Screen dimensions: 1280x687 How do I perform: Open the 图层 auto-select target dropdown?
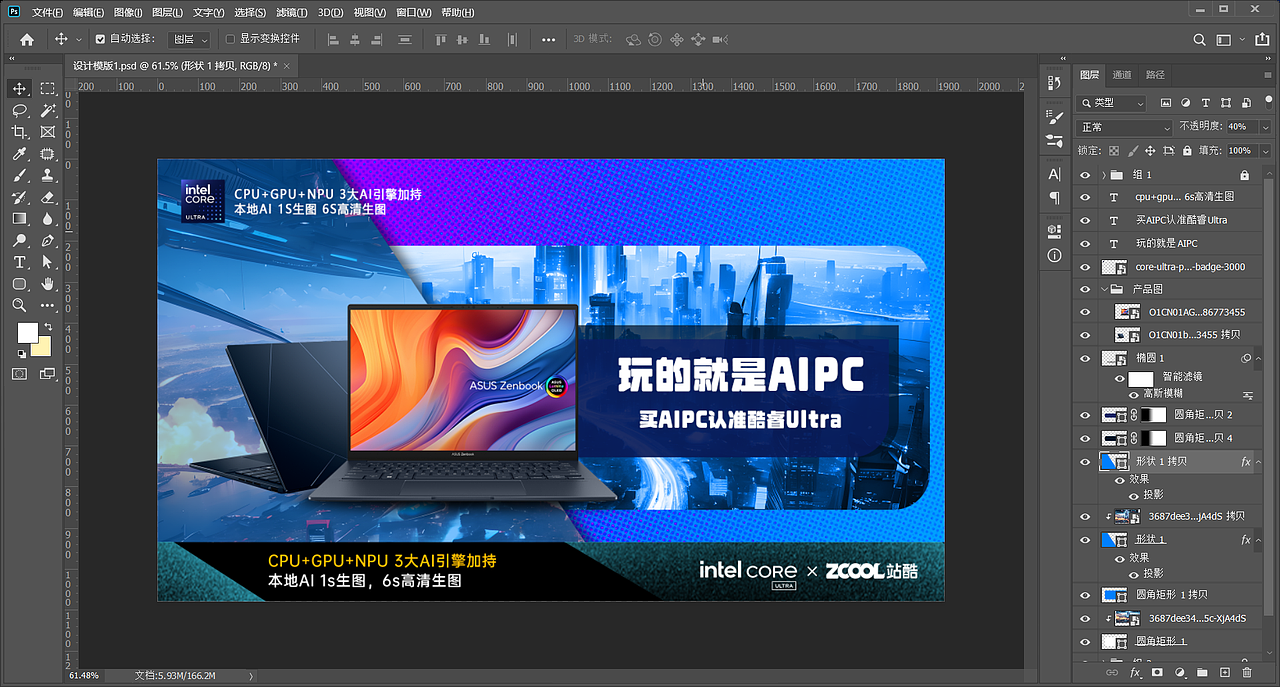[x=190, y=39]
